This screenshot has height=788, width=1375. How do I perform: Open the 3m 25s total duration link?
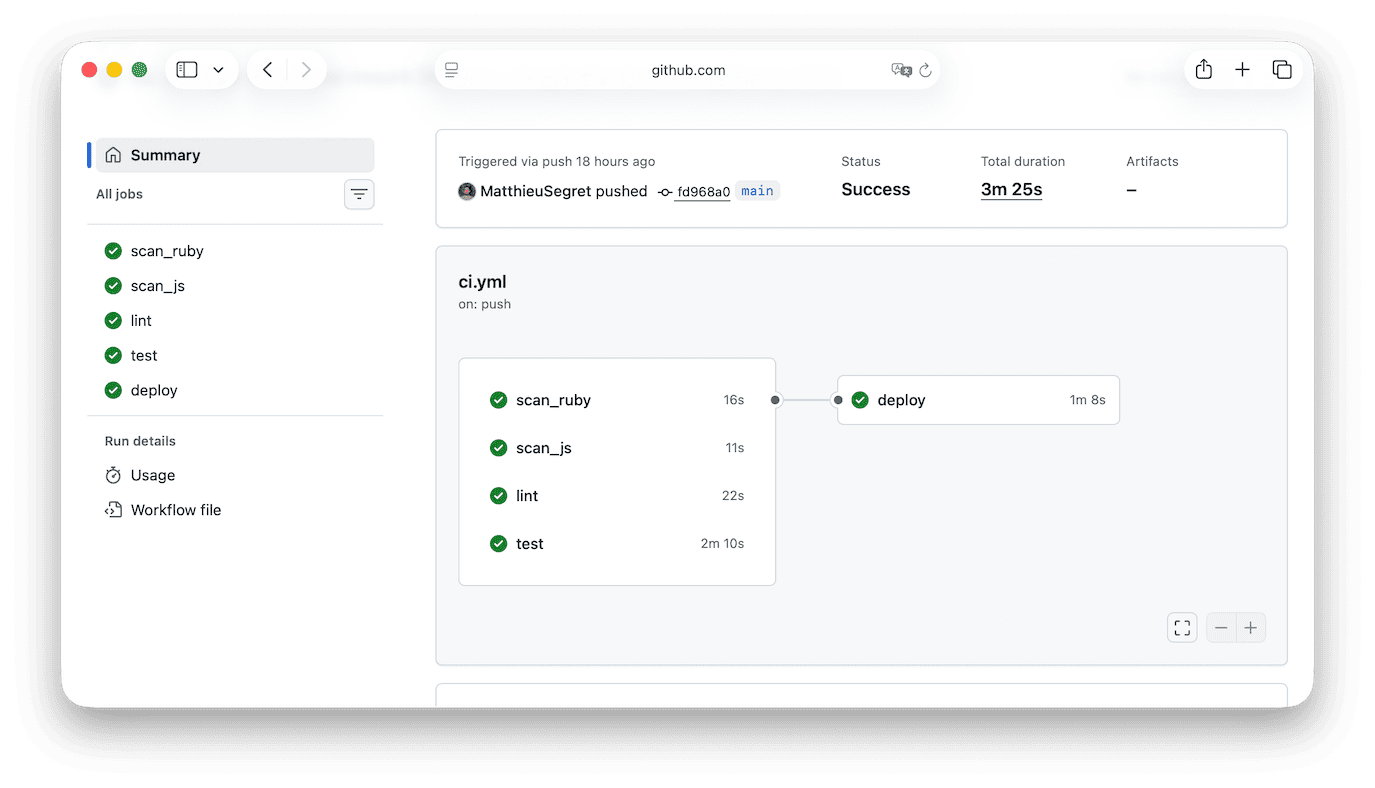pos(1010,189)
